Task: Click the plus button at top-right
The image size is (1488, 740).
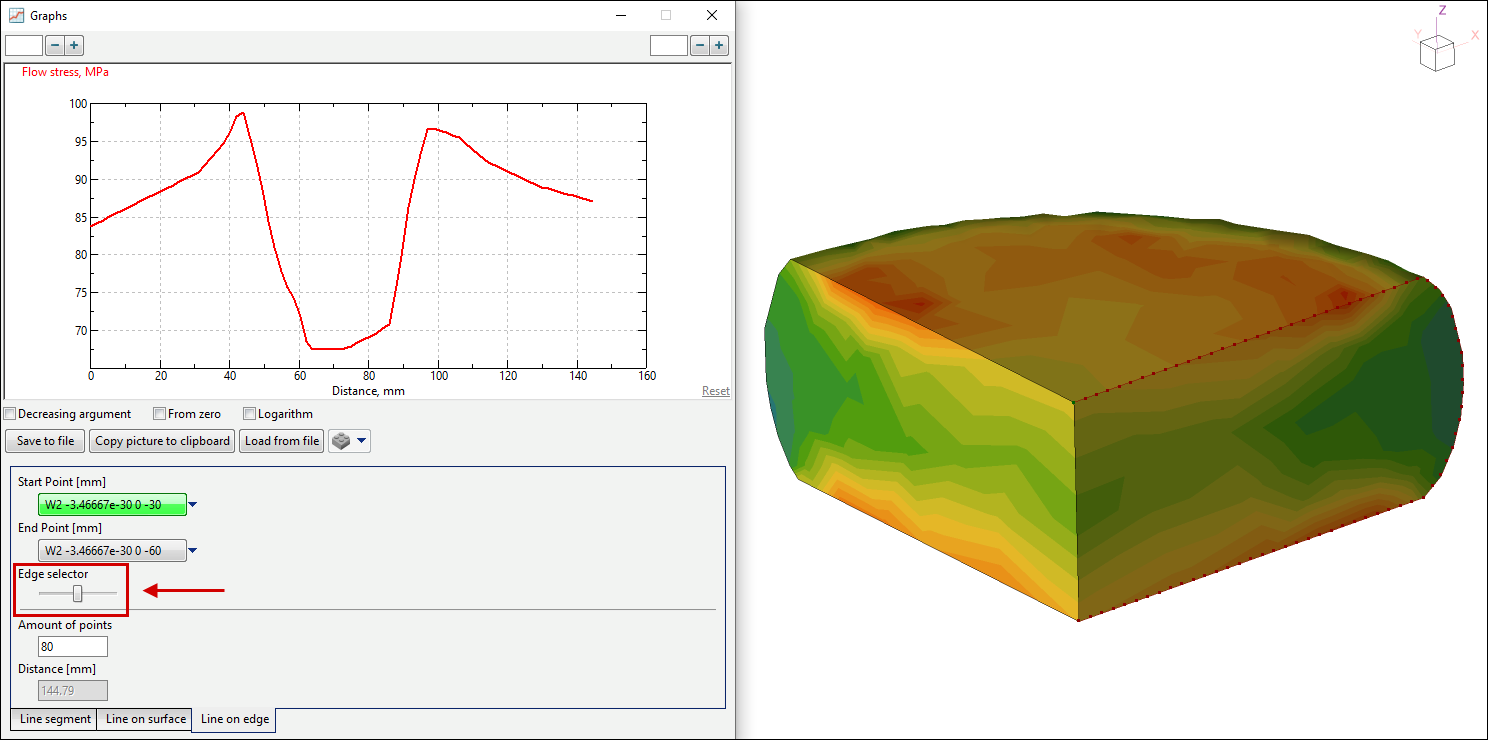Action: (x=719, y=45)
